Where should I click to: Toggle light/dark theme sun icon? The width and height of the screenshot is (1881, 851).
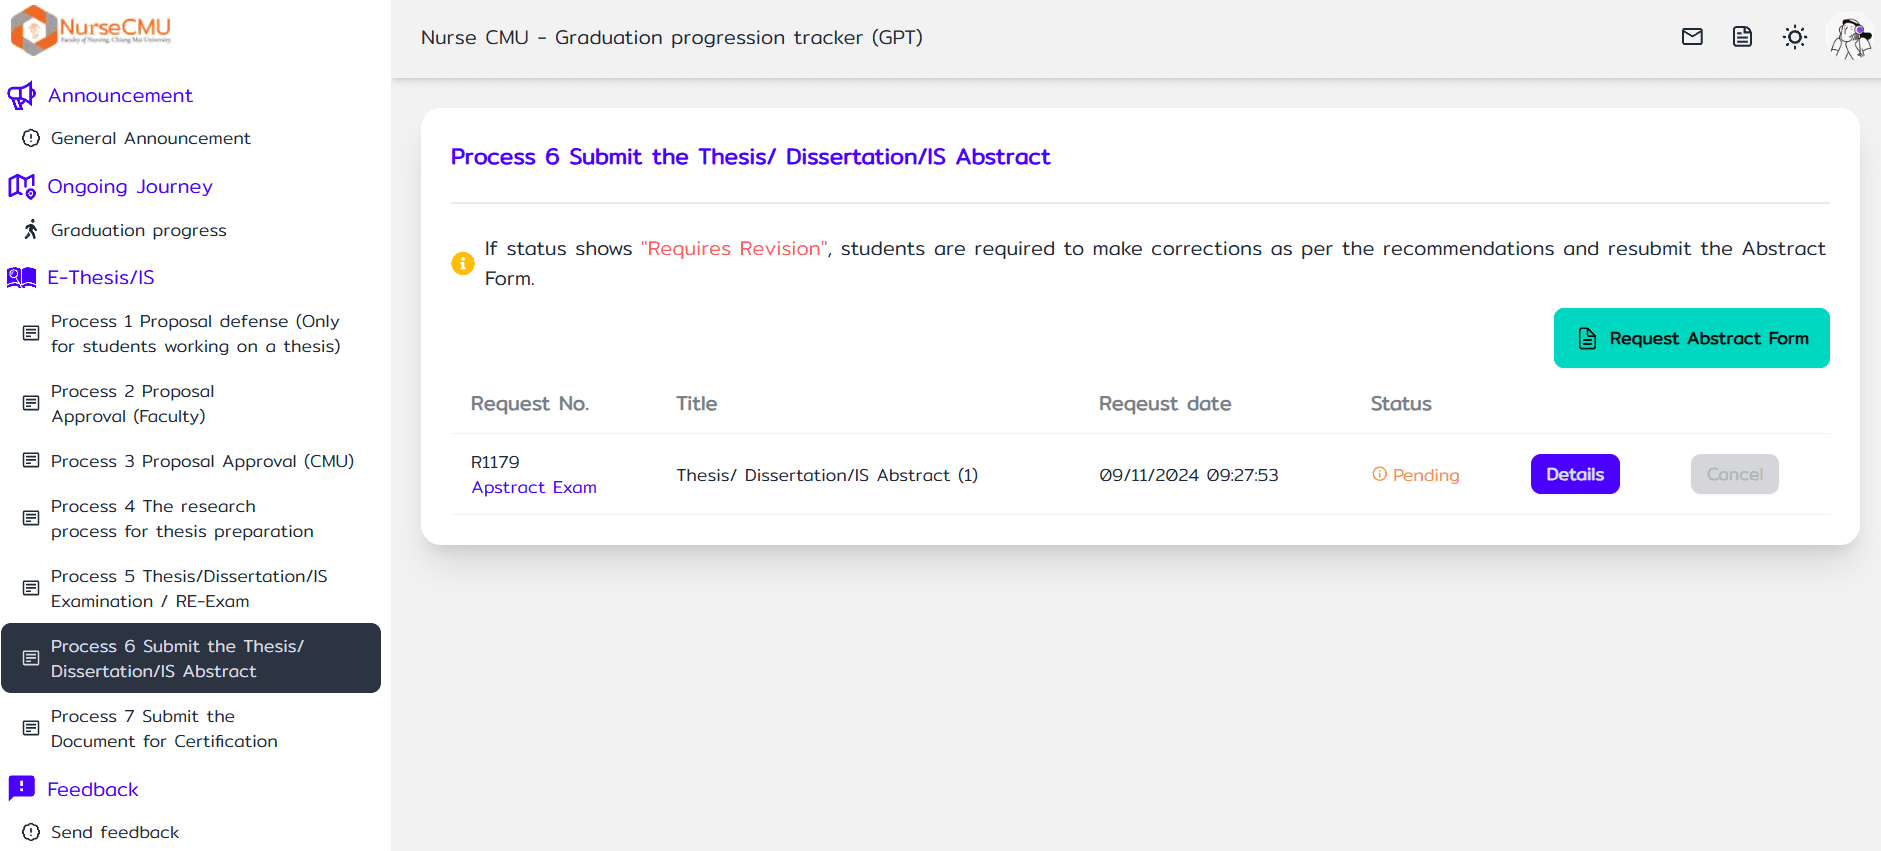(x=1794, y=37)
